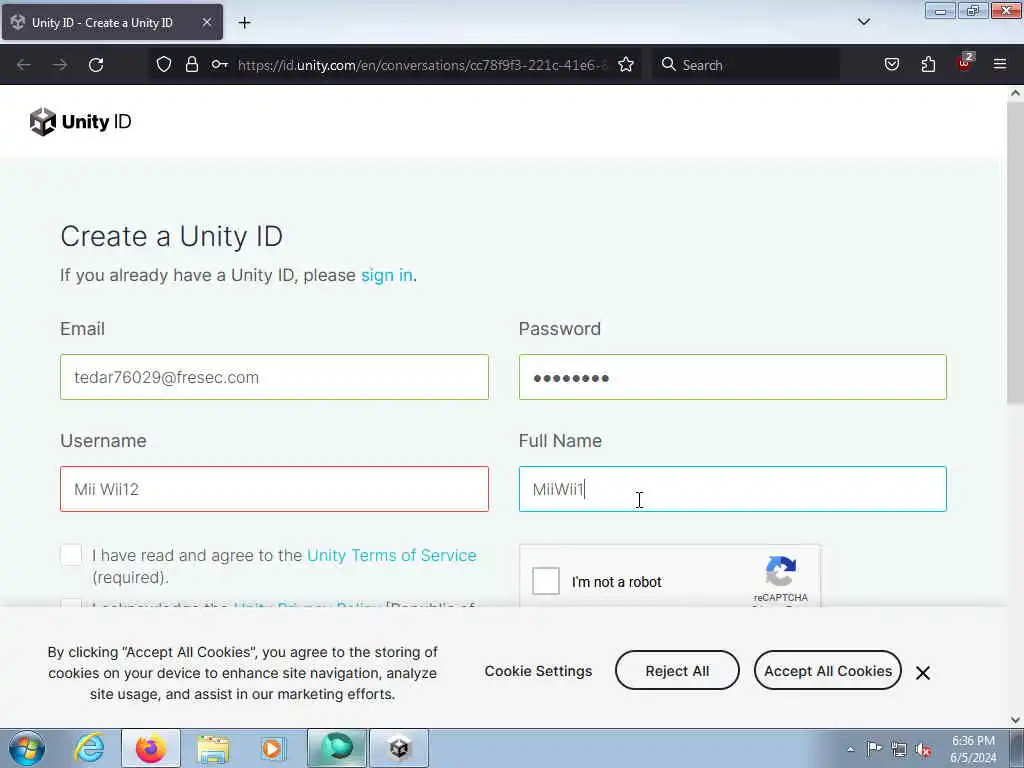
Task: Open Windows Media Player from taskbar
Action: 274,748
